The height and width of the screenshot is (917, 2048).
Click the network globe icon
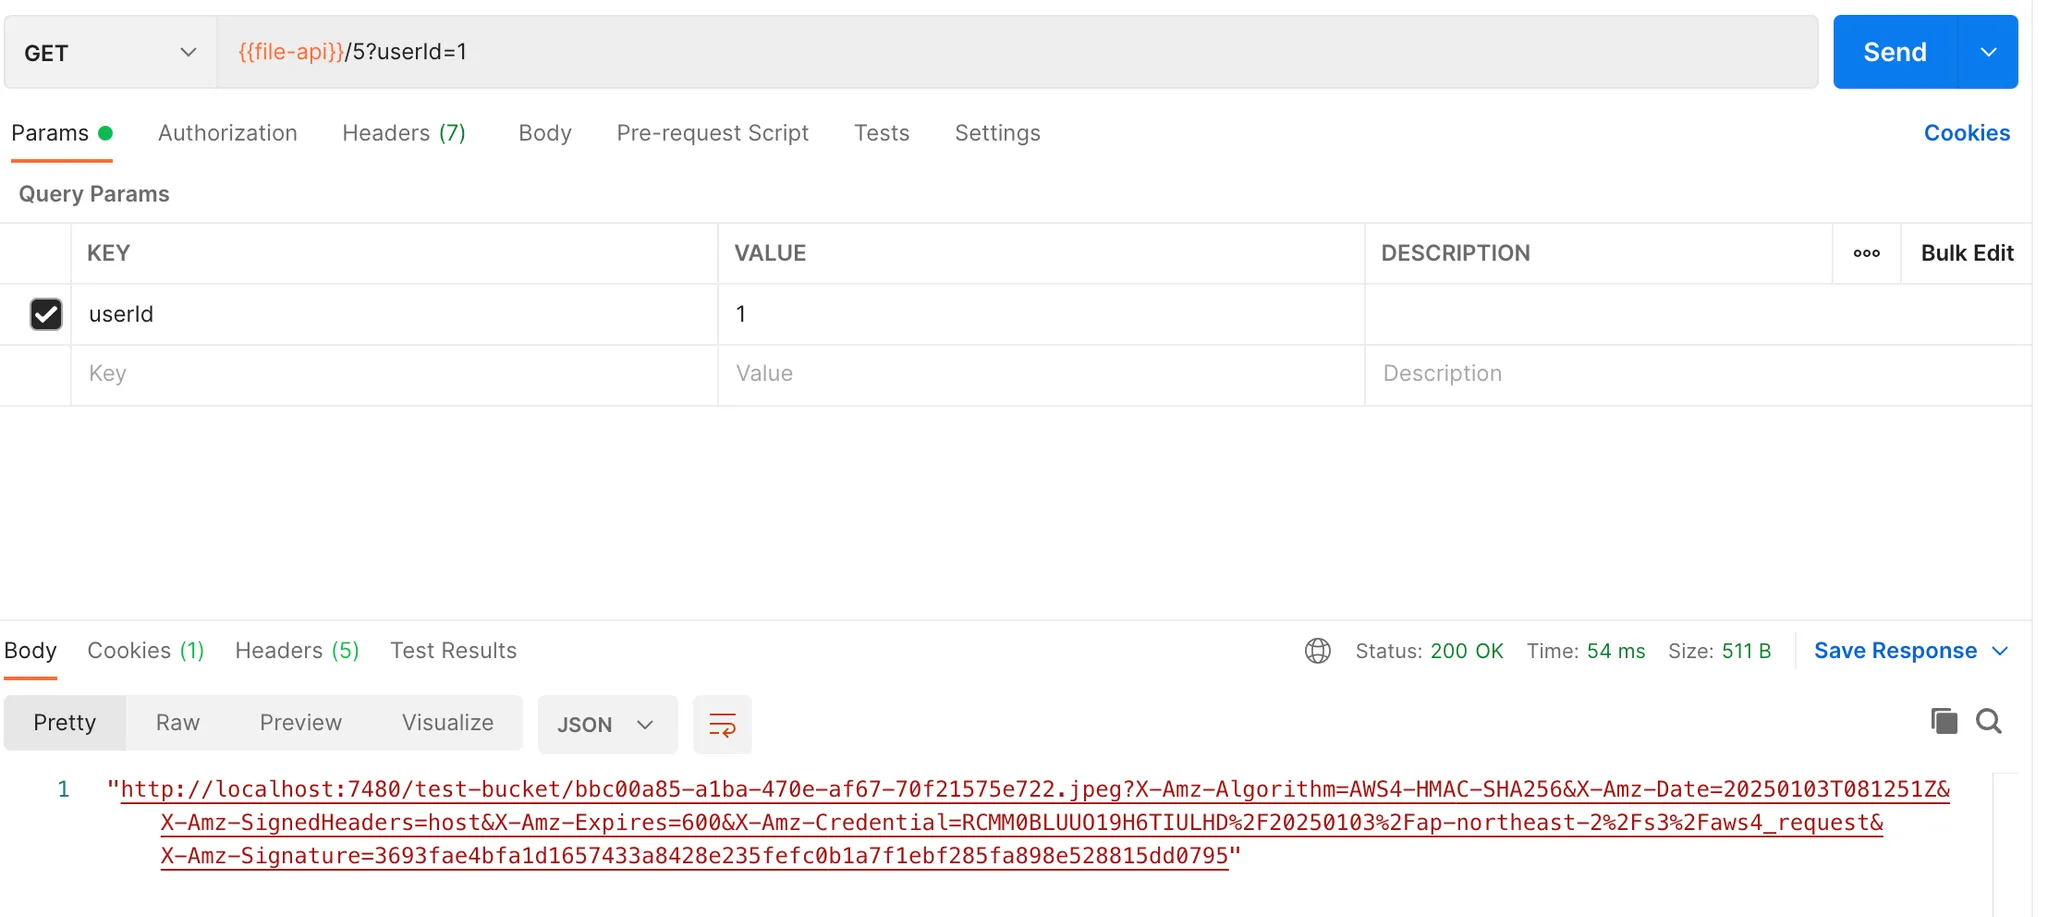click(1318, 651)
